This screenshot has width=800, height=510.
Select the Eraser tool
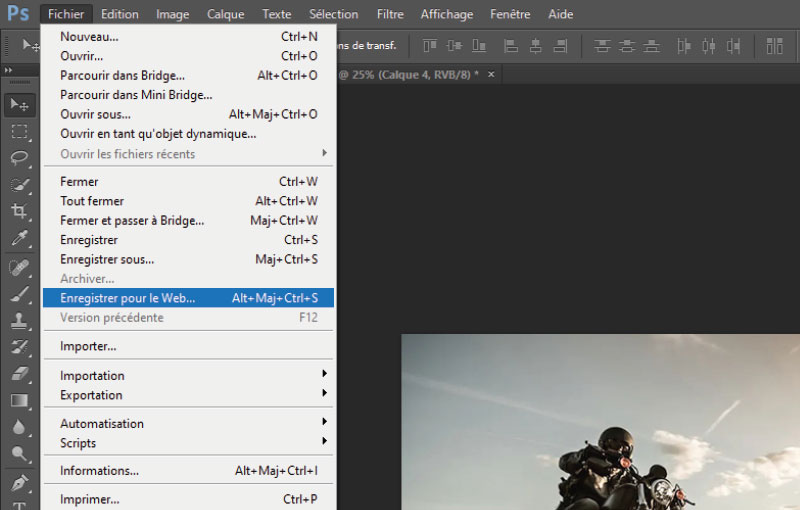pos(19,374)
